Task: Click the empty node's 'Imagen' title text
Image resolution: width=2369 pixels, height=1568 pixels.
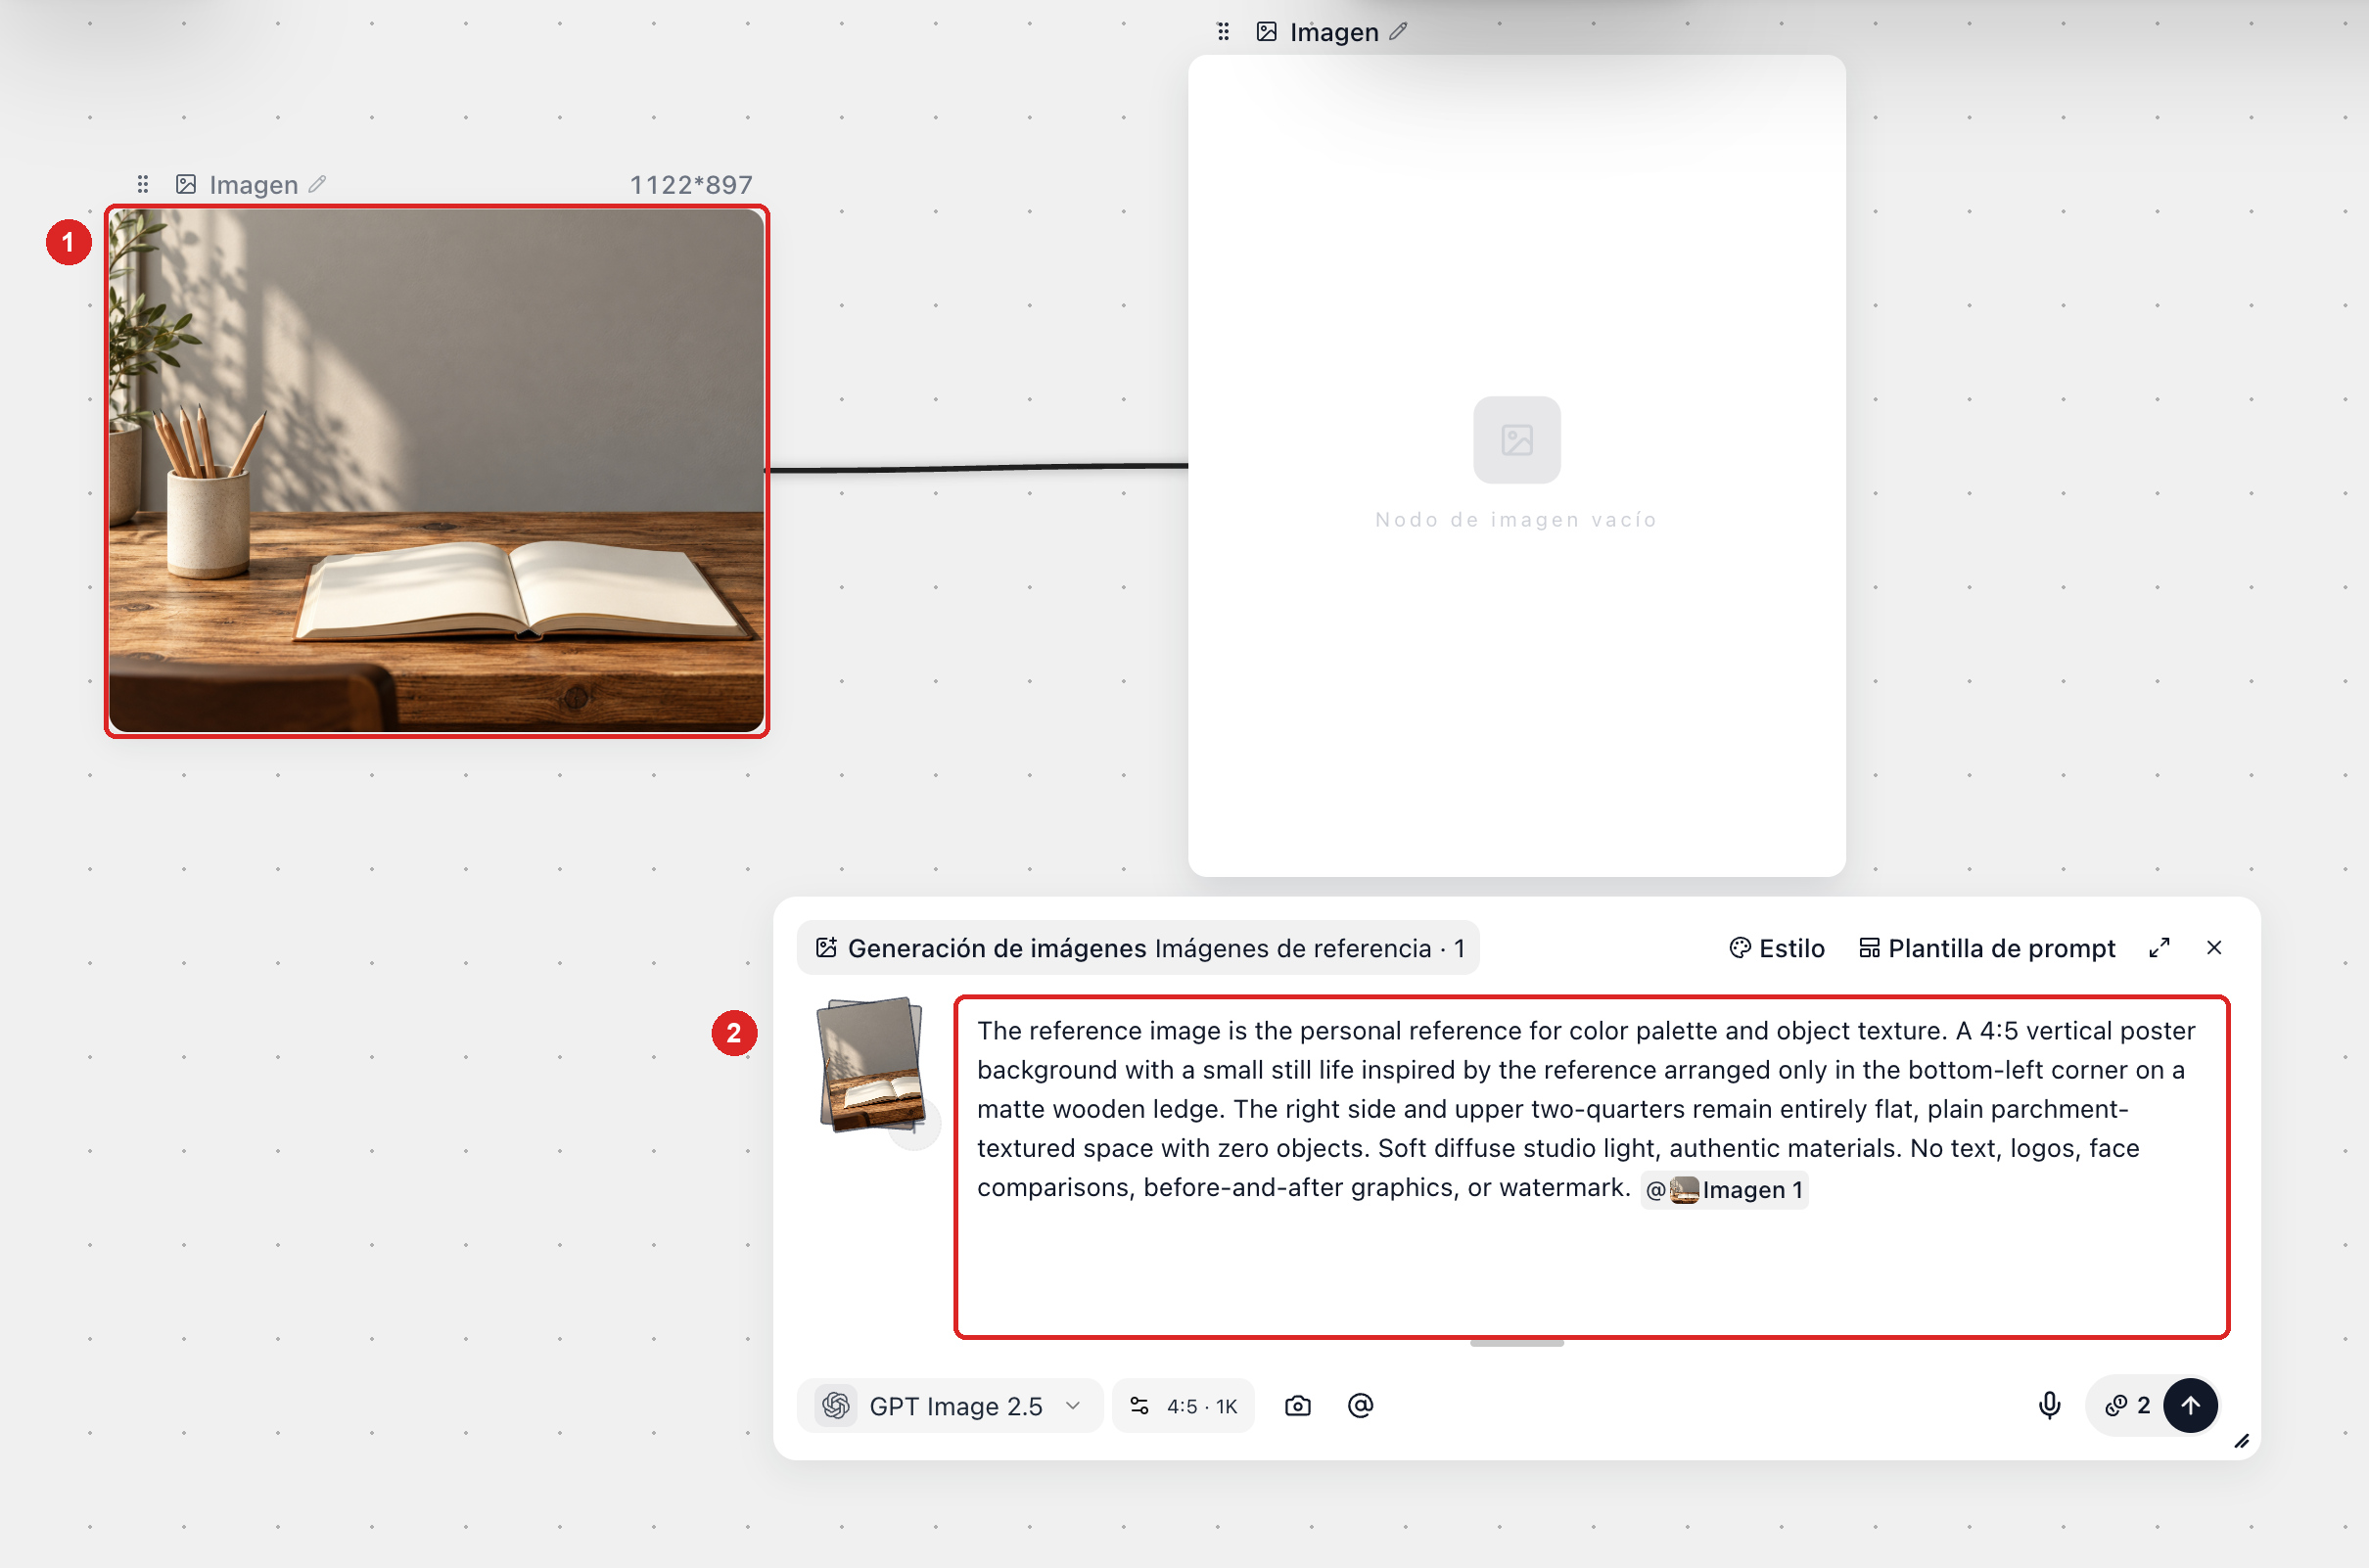Action: (1334, 32)
